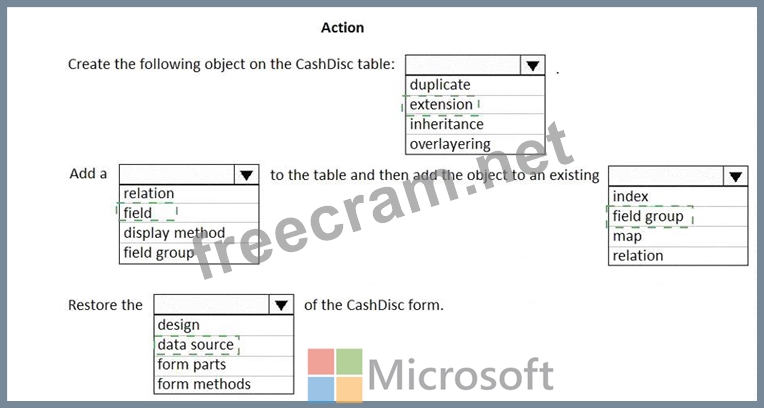
Task: Select 'inheritance' option
Action: coord(475,124)
